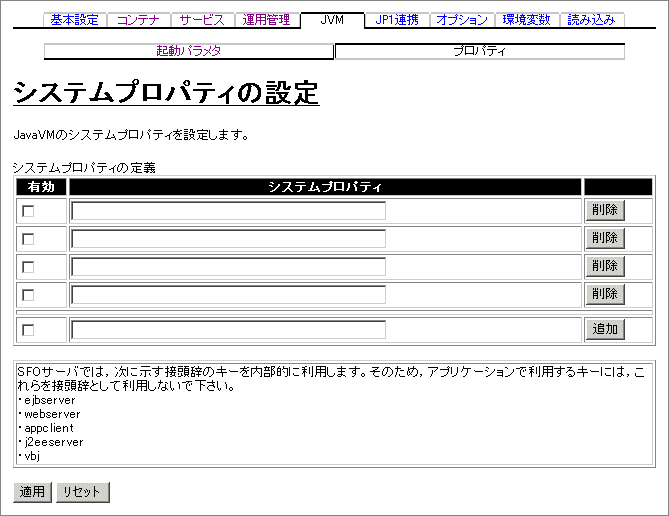Focus the fourth system property input field
Viewport: 669px width, 516px height.
[x=229, y=294]
